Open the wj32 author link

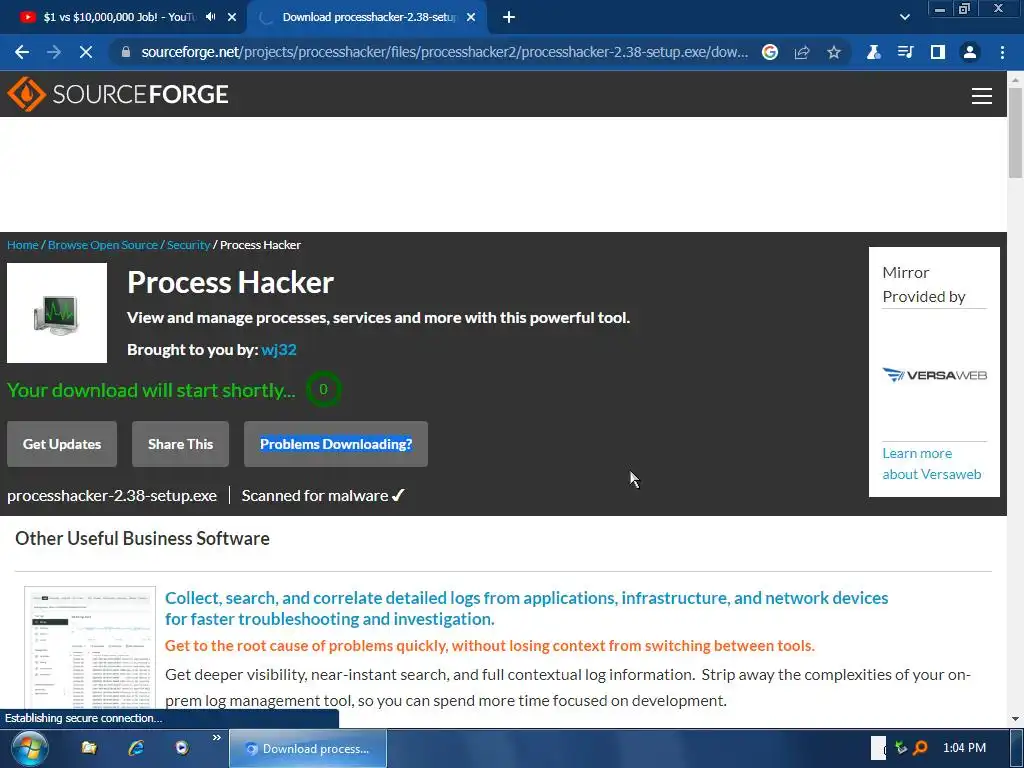click(279, 349)
